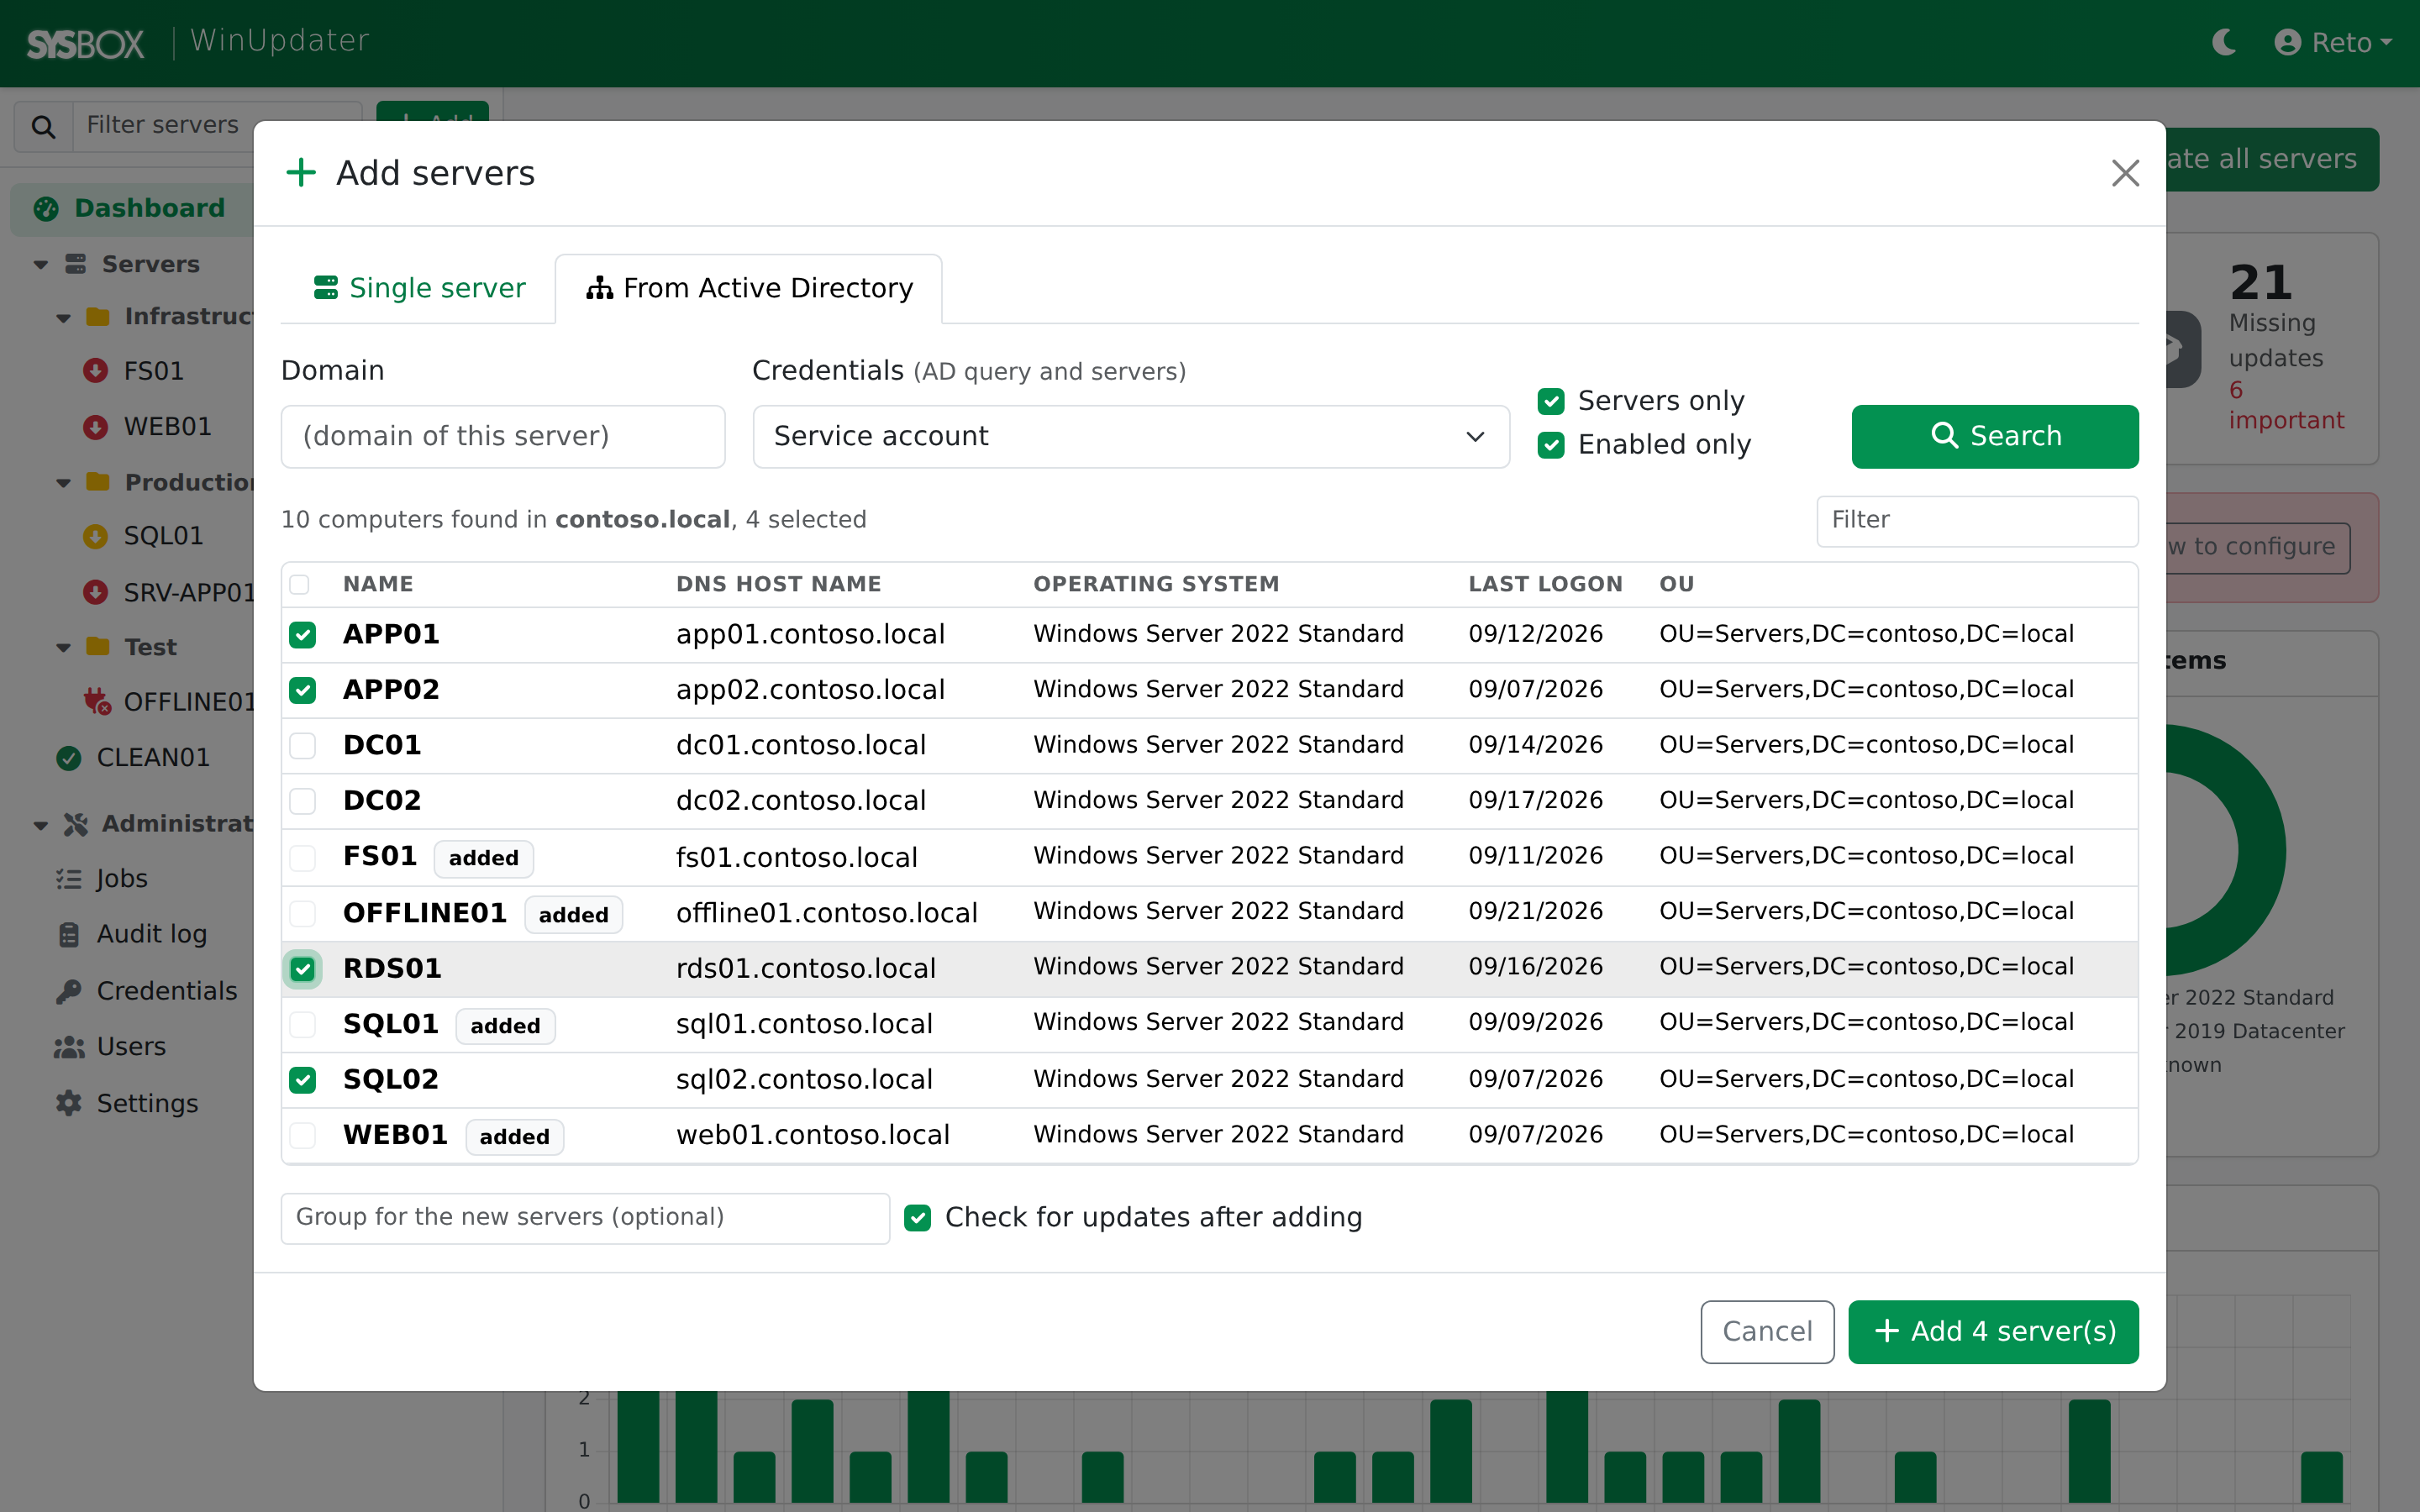2420x1512 pixels.
Task: Click the 09/21/2026 last logon cell
Action: tap(1535, 911)
